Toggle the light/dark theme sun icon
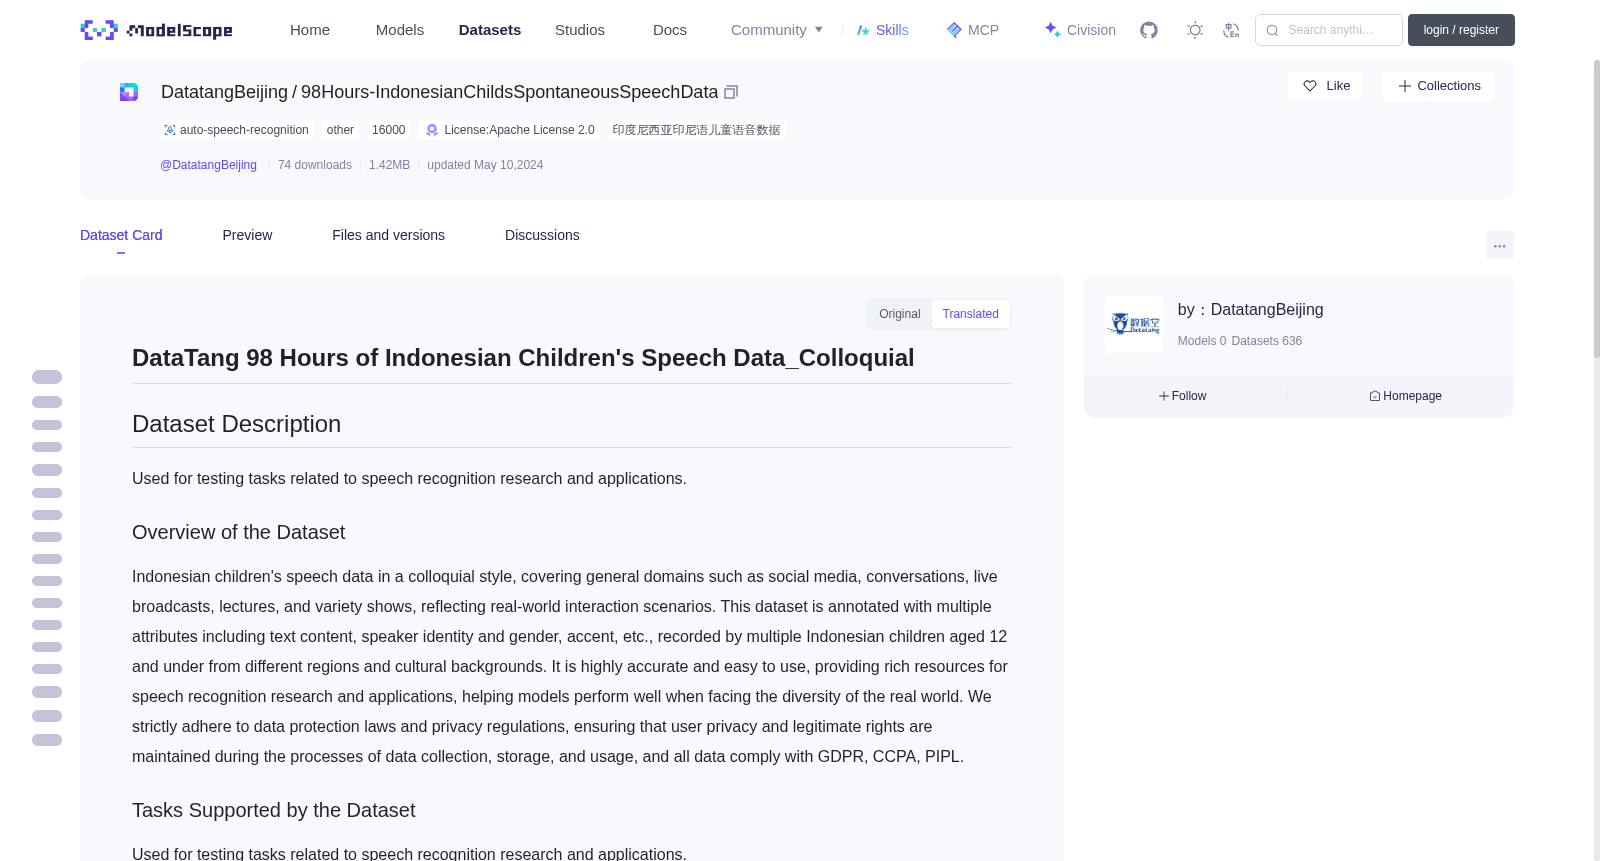Screen dimensions: 1600x861 point(1195,30)
